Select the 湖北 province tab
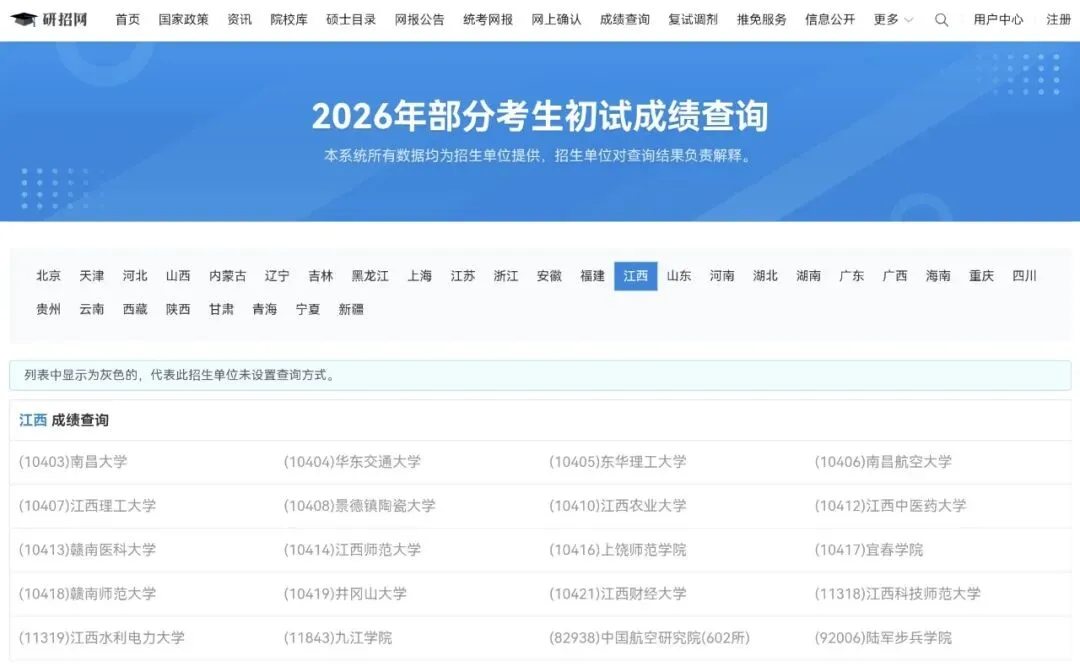 [x=765, y=276]
